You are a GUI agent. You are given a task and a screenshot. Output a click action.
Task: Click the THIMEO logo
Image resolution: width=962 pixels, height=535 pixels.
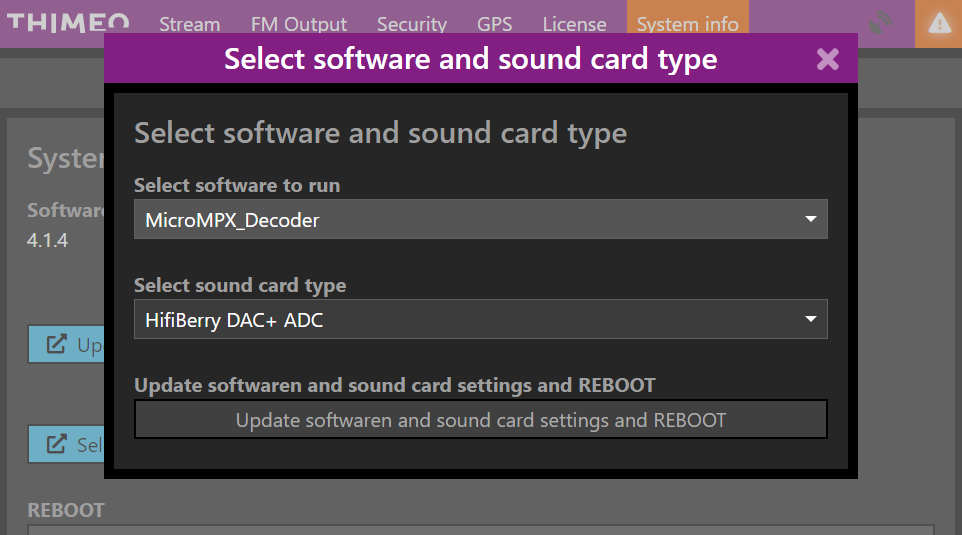(x=68, y=23)
